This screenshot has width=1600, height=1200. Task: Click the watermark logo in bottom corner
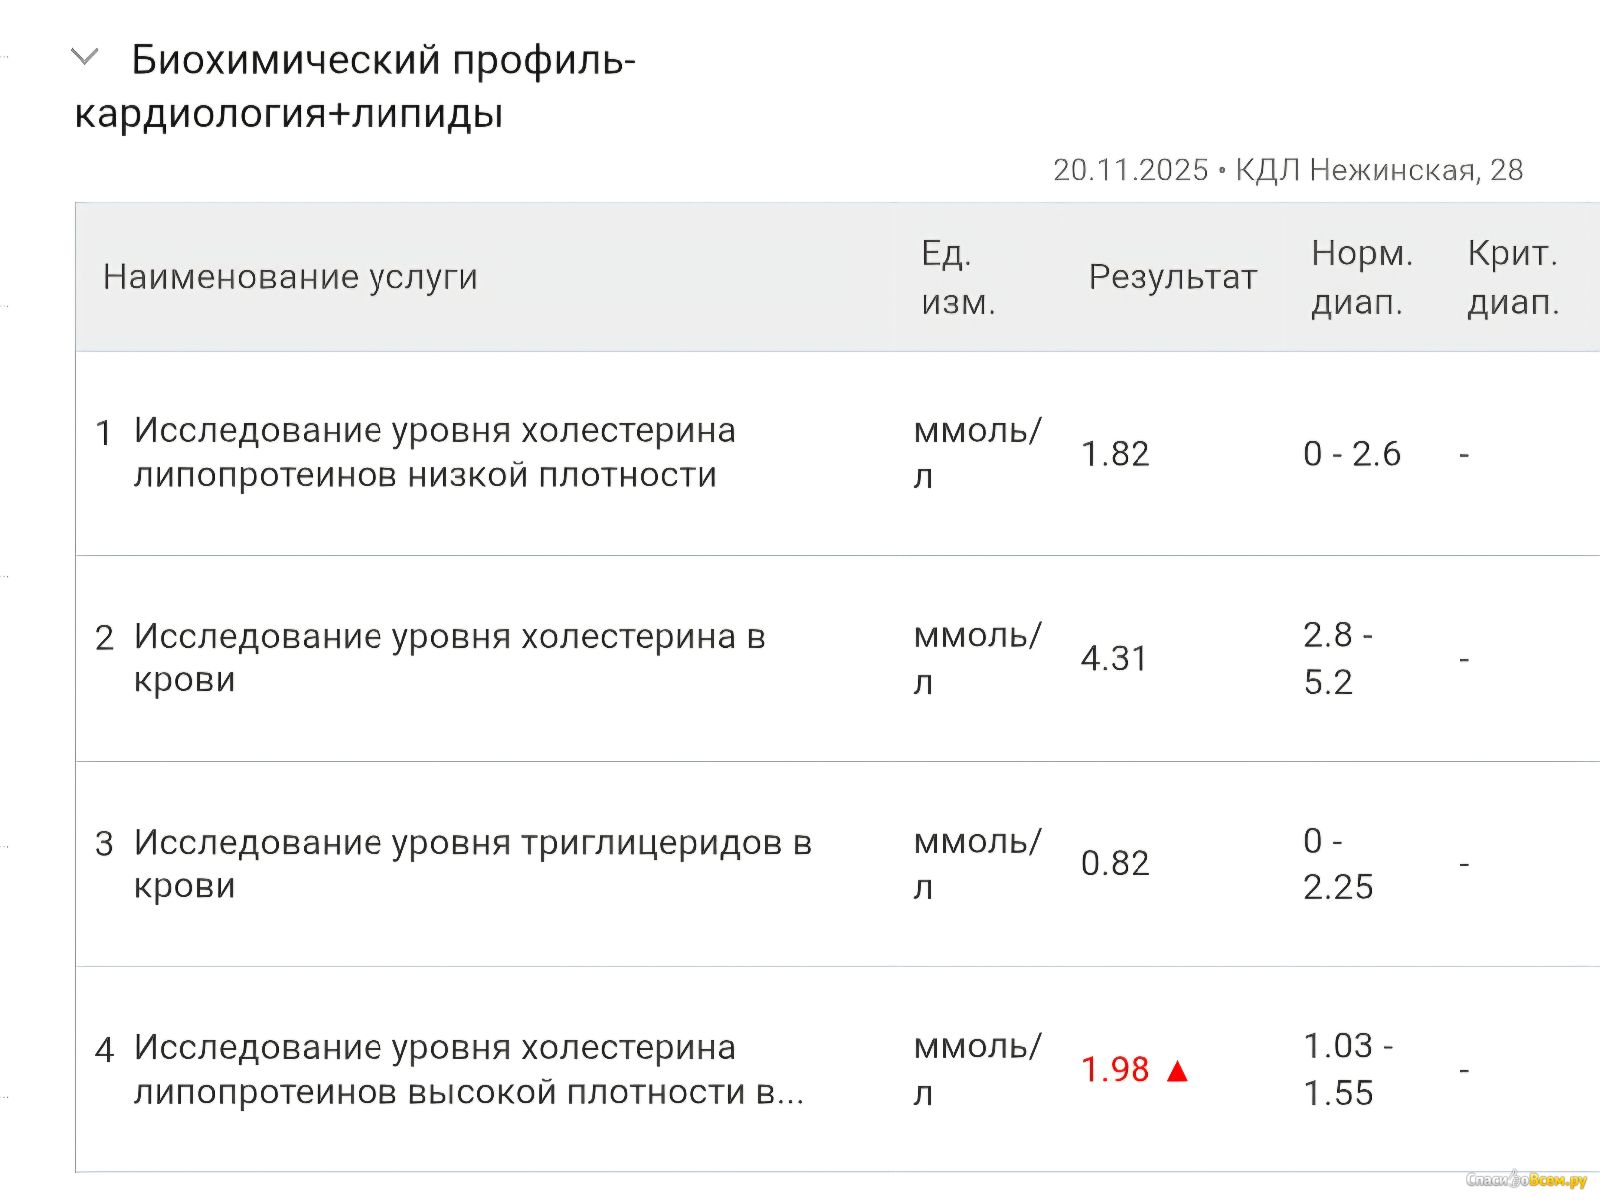point(1526,1181)
